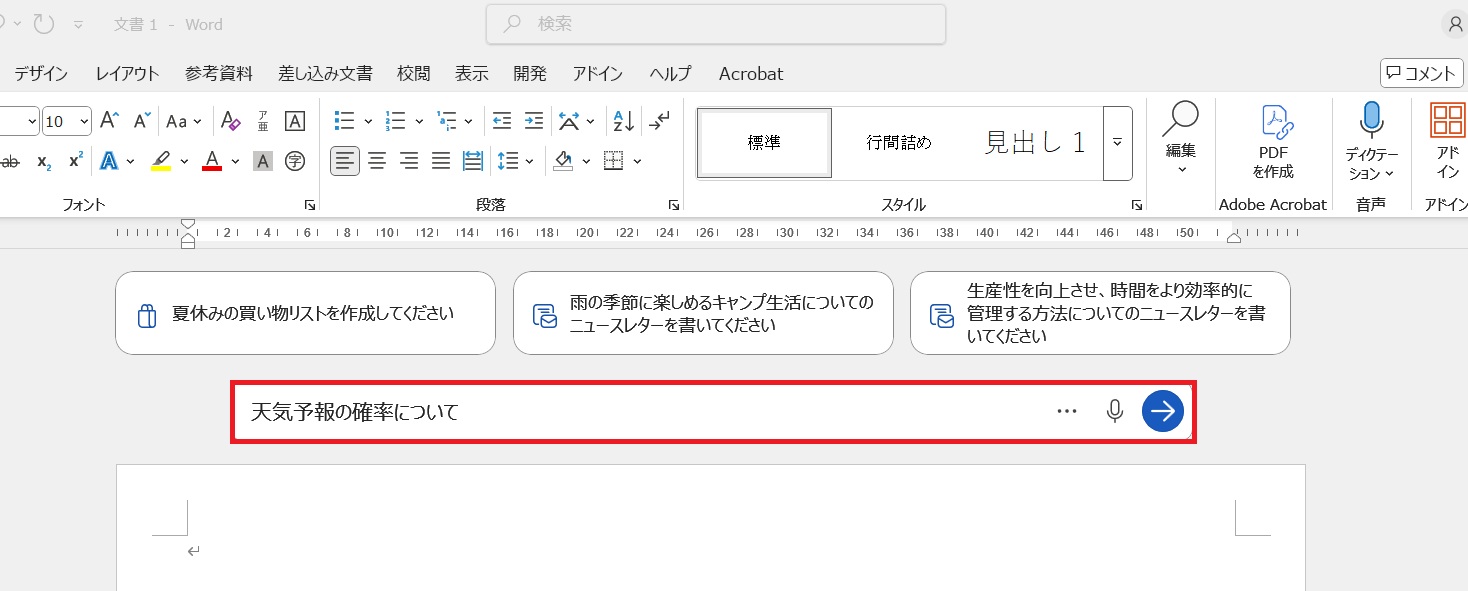Click the 検索 search box
The height and width of the screenshot is (591, 1468).
pos(715,24)
